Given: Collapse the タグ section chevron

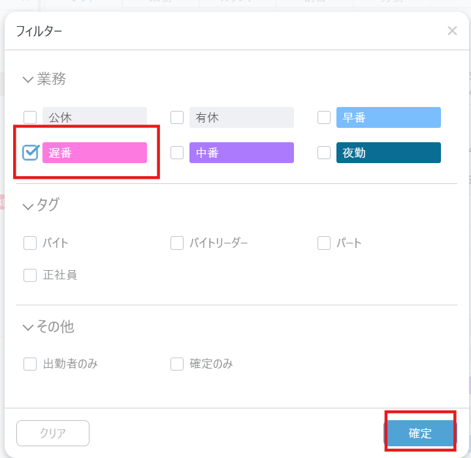Looking at the screenshot, I should pyautogui.click(x=28, y=207).
